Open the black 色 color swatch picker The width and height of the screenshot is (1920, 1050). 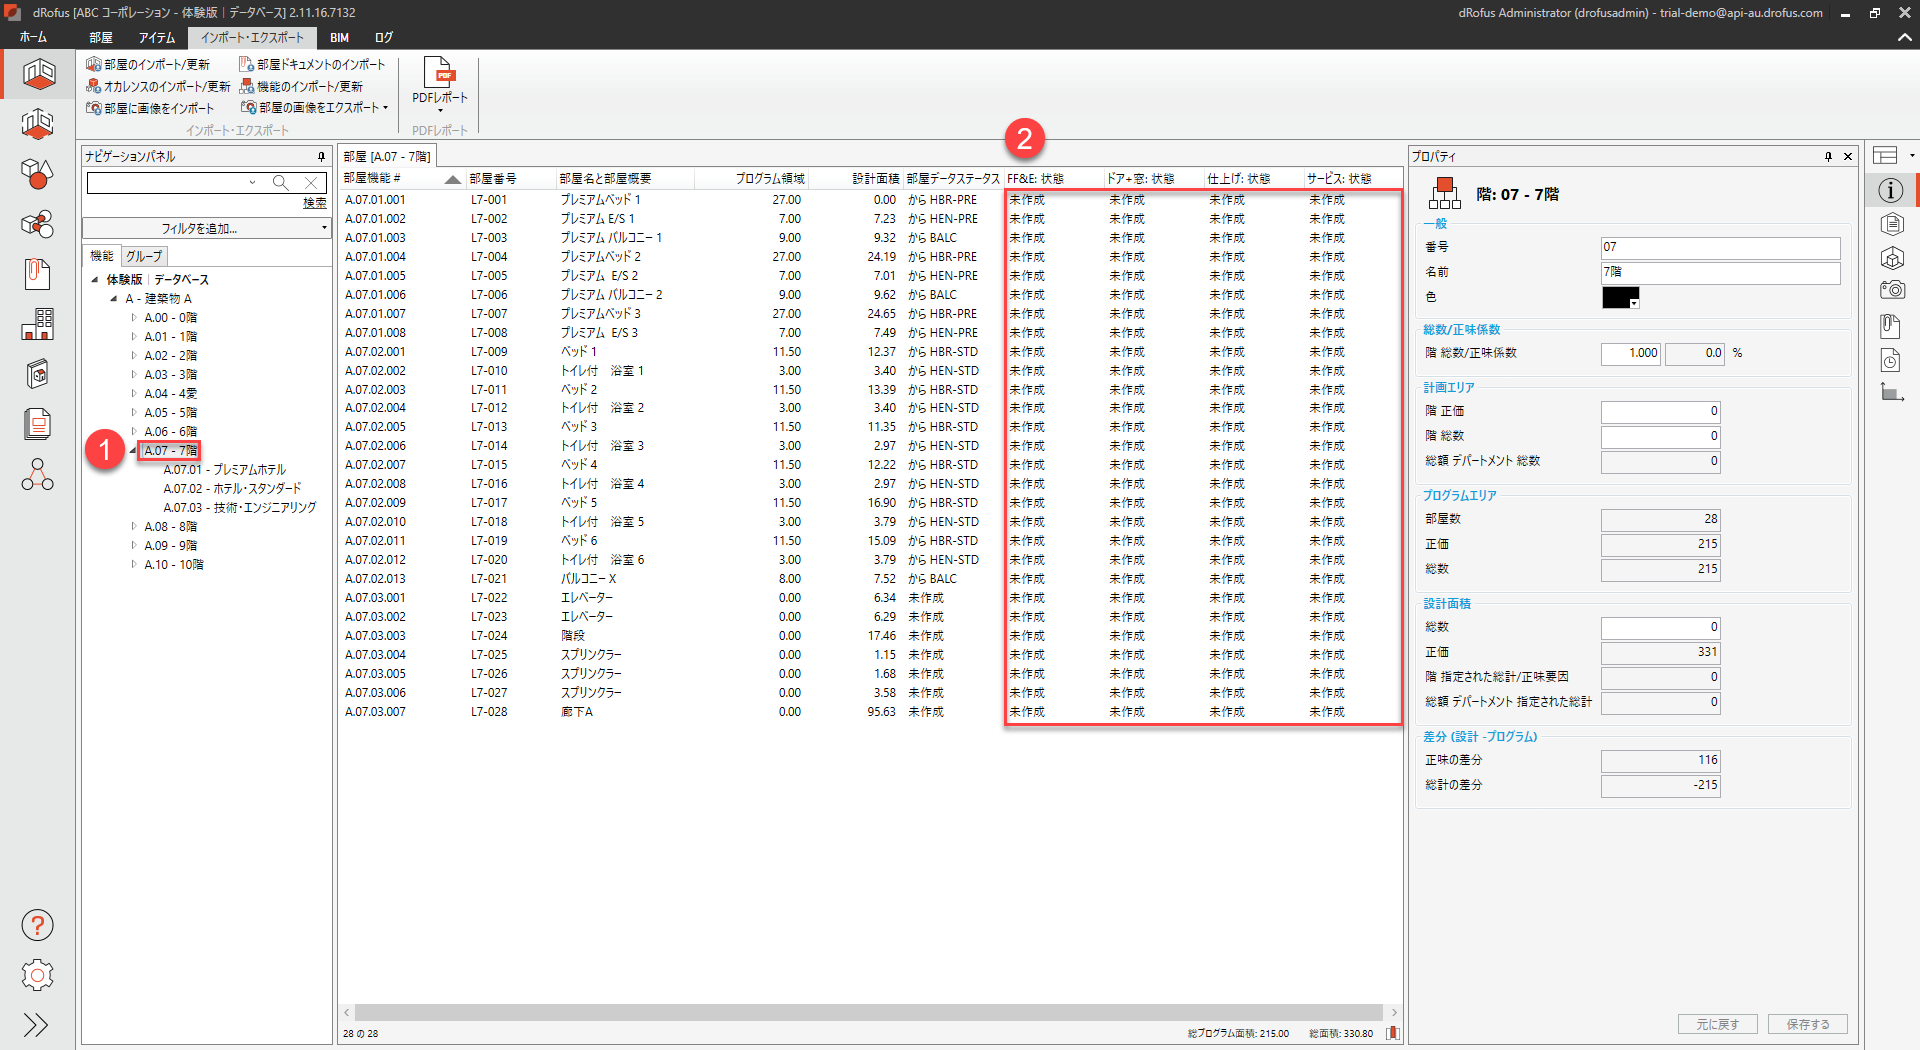1620,298
